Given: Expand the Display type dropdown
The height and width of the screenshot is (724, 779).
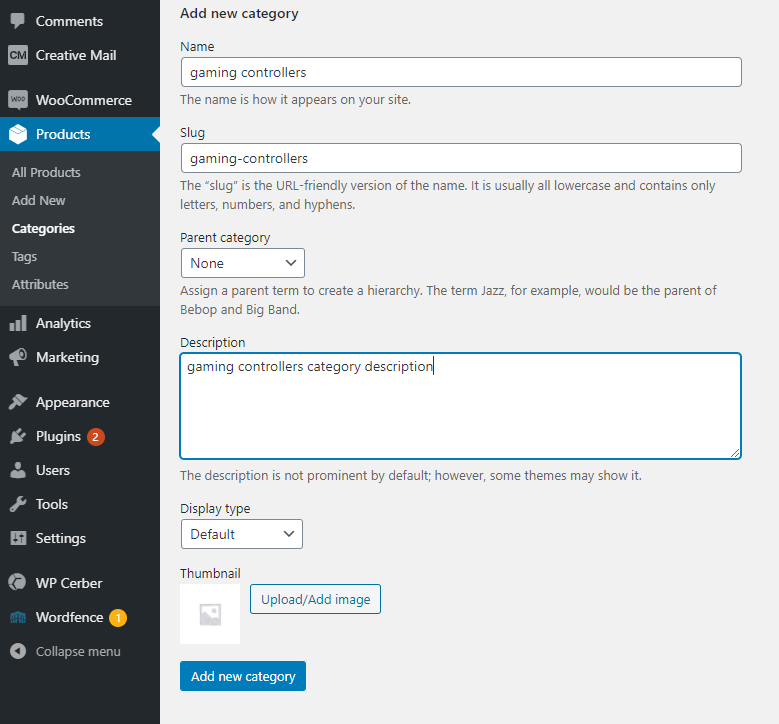Looking at the screenshot, I should 242,534.
